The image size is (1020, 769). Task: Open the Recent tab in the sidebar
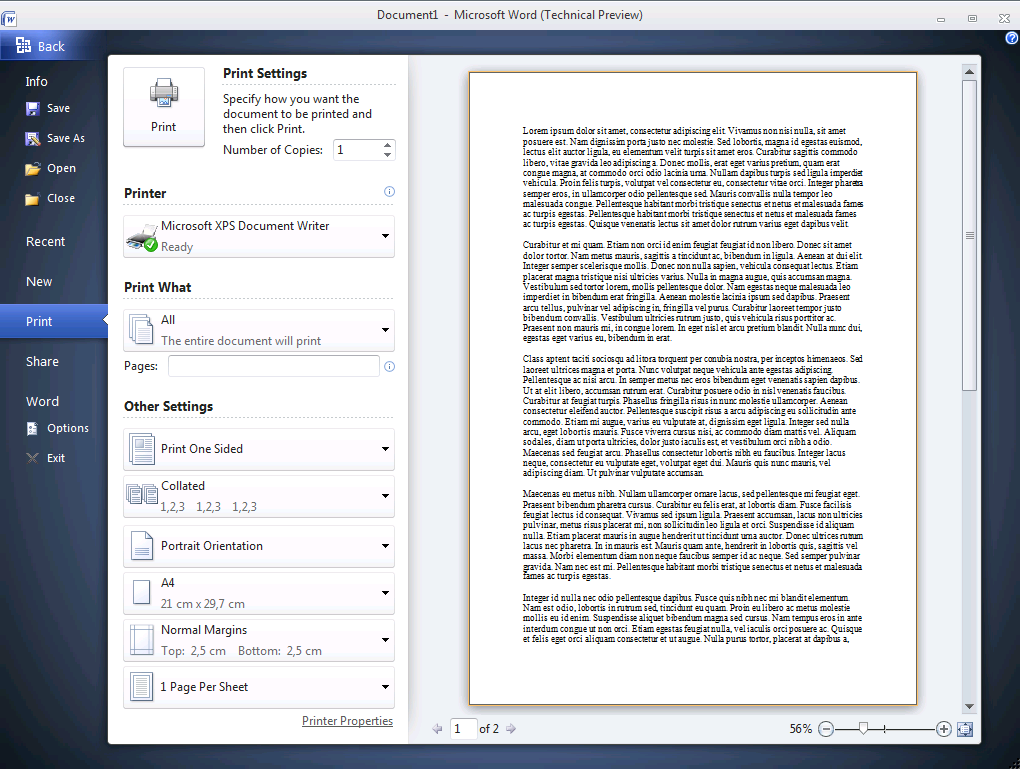click(x=45, y=241)
